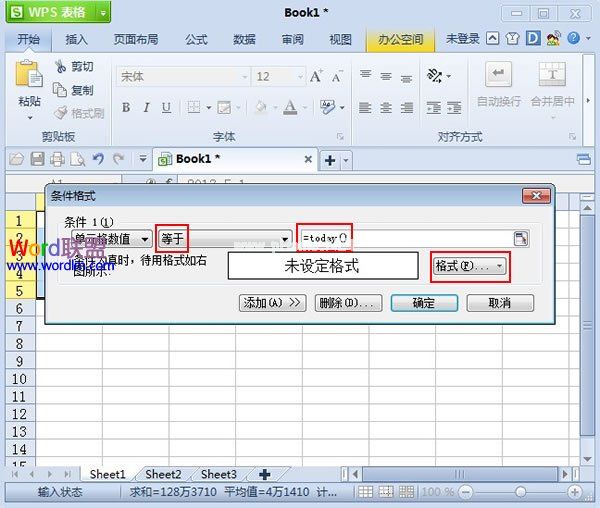
Task: Click the text orientation icon
Action: coord(435,76)
